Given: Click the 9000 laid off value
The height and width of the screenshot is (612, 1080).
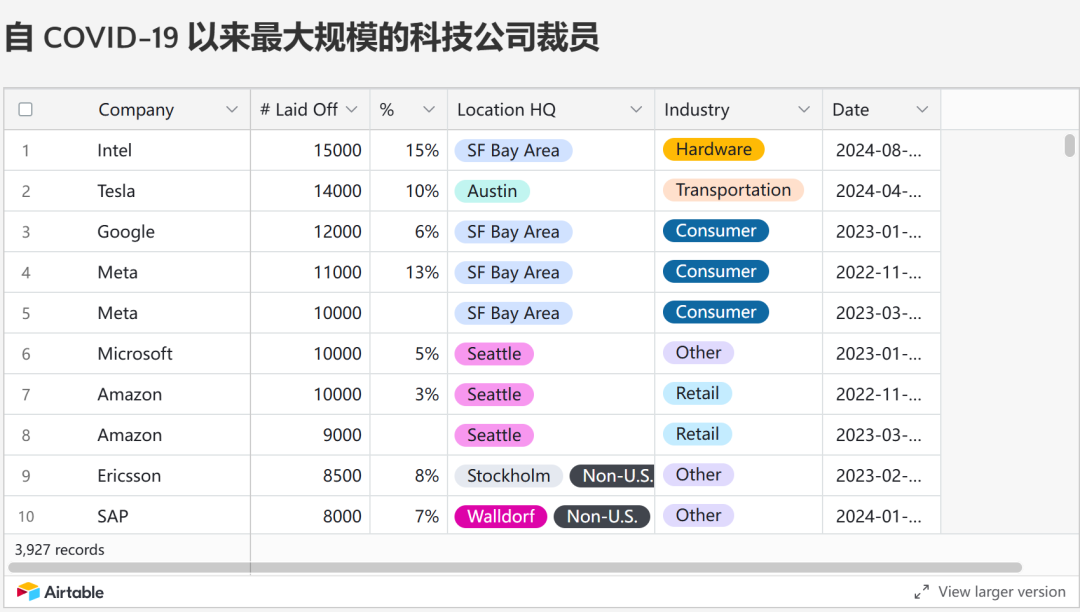Looking at the screenshot, I should click(342, 435).
